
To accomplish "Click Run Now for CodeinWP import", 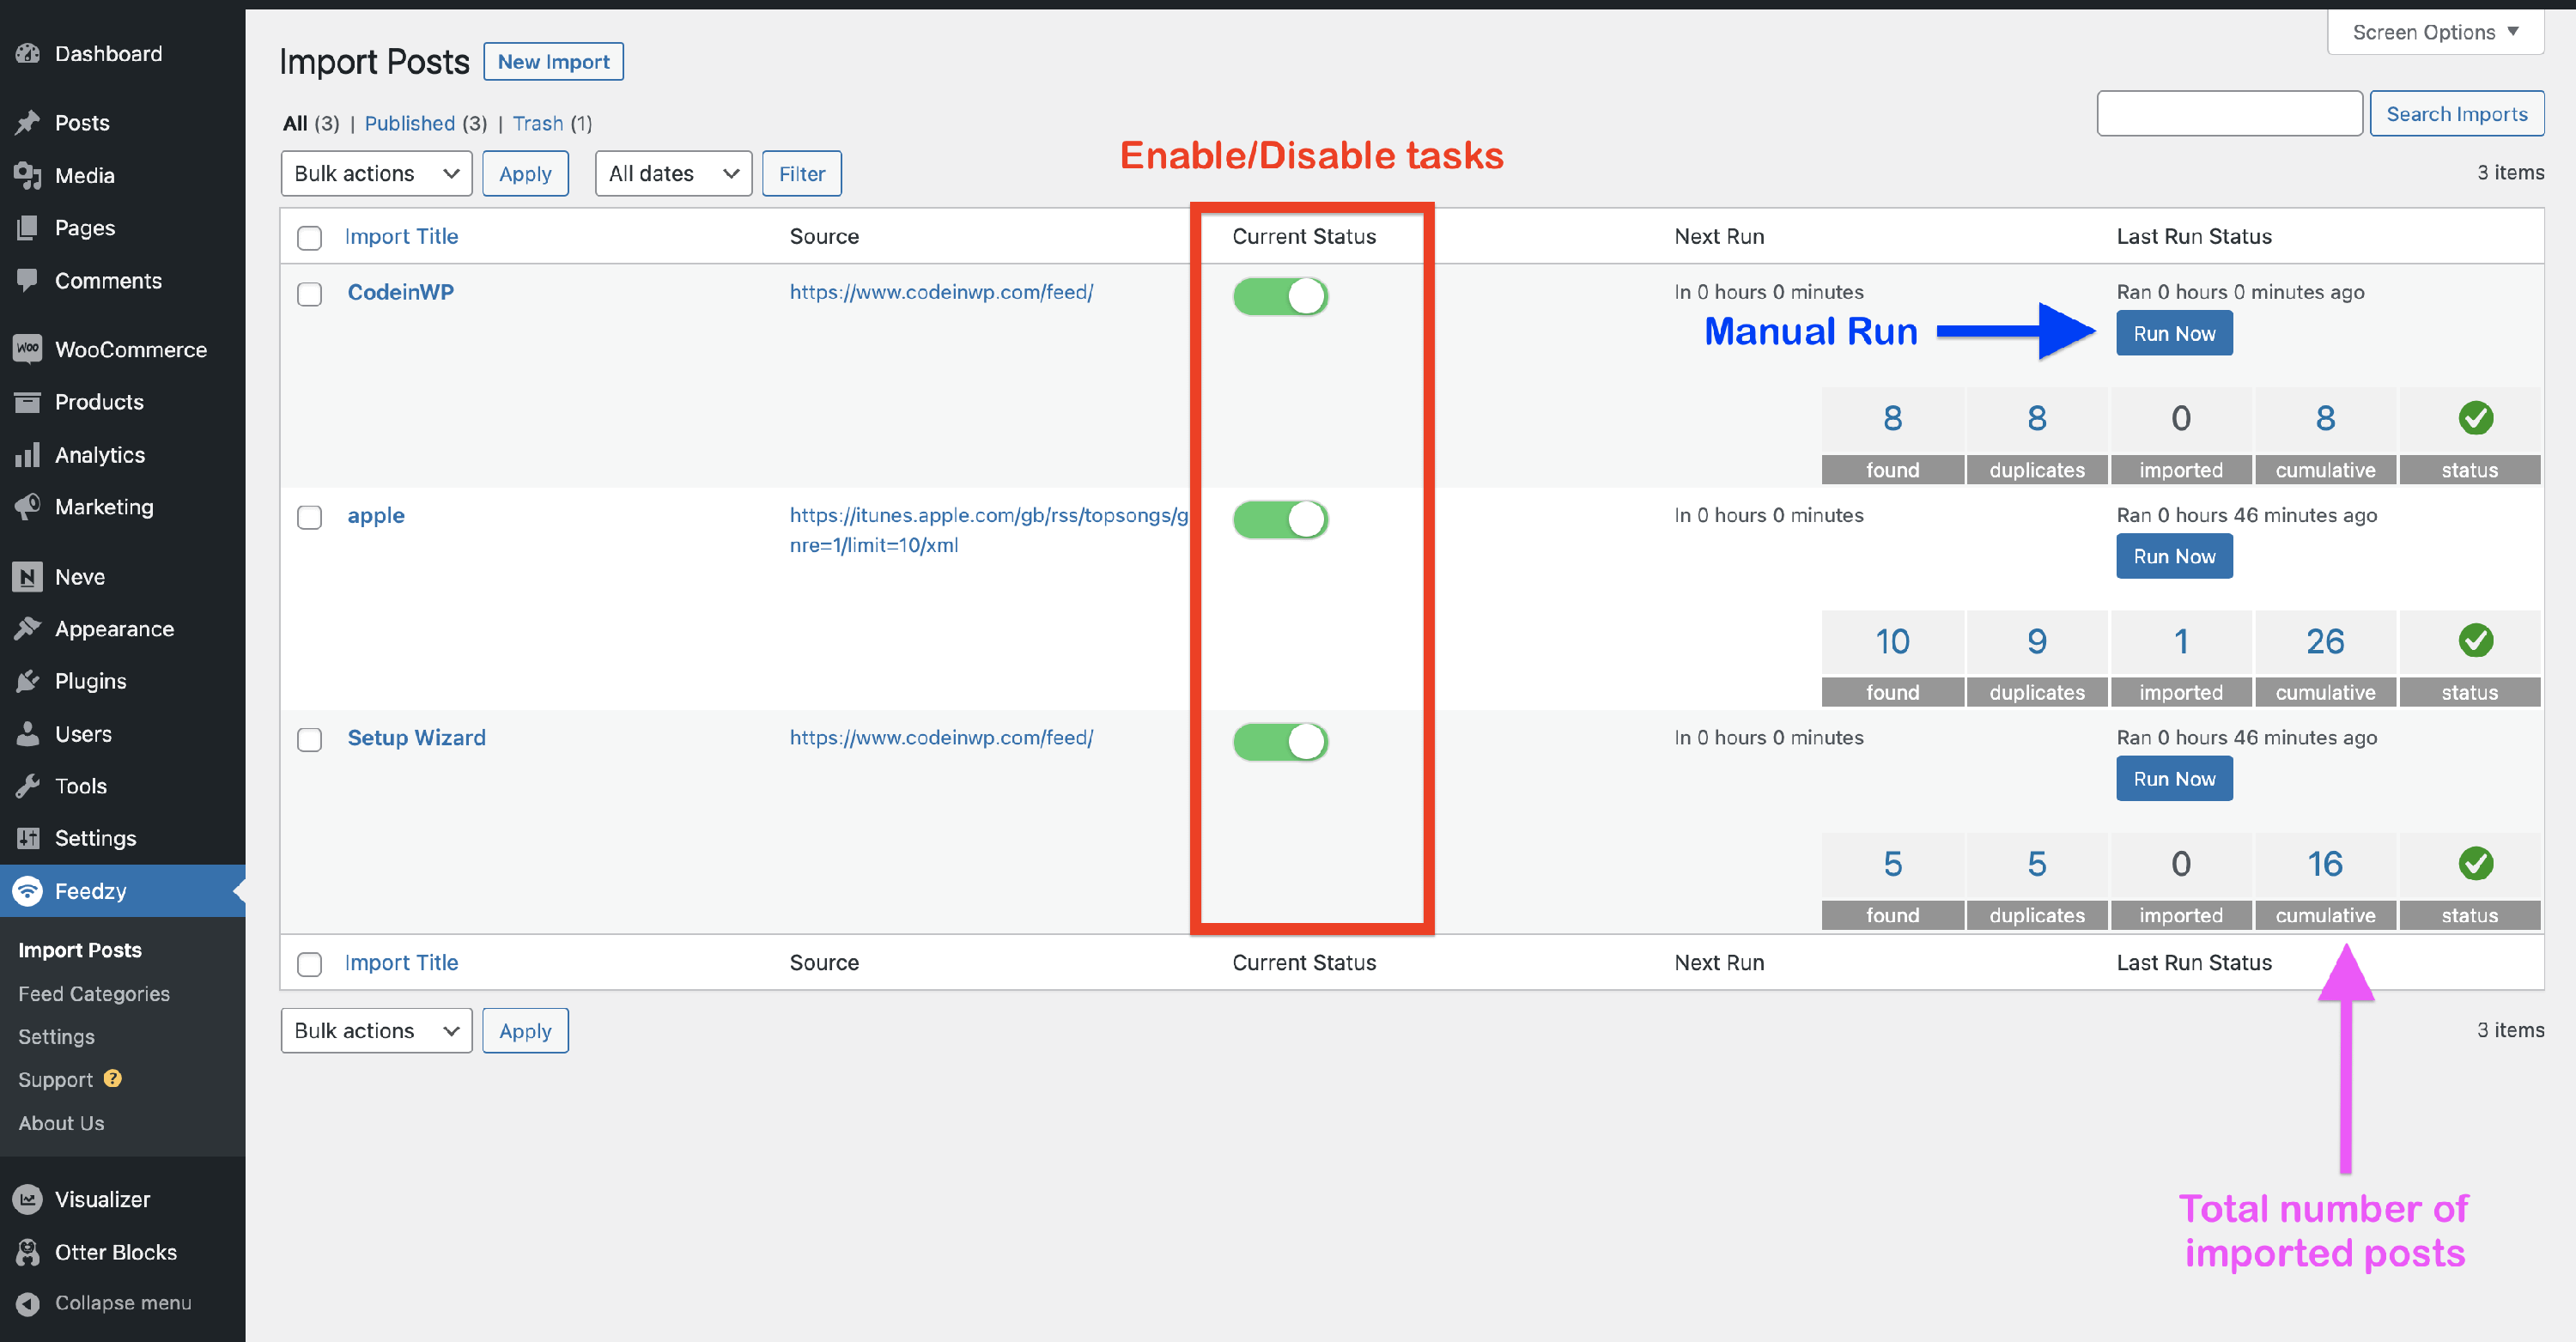I will (x=2173, y=333).
